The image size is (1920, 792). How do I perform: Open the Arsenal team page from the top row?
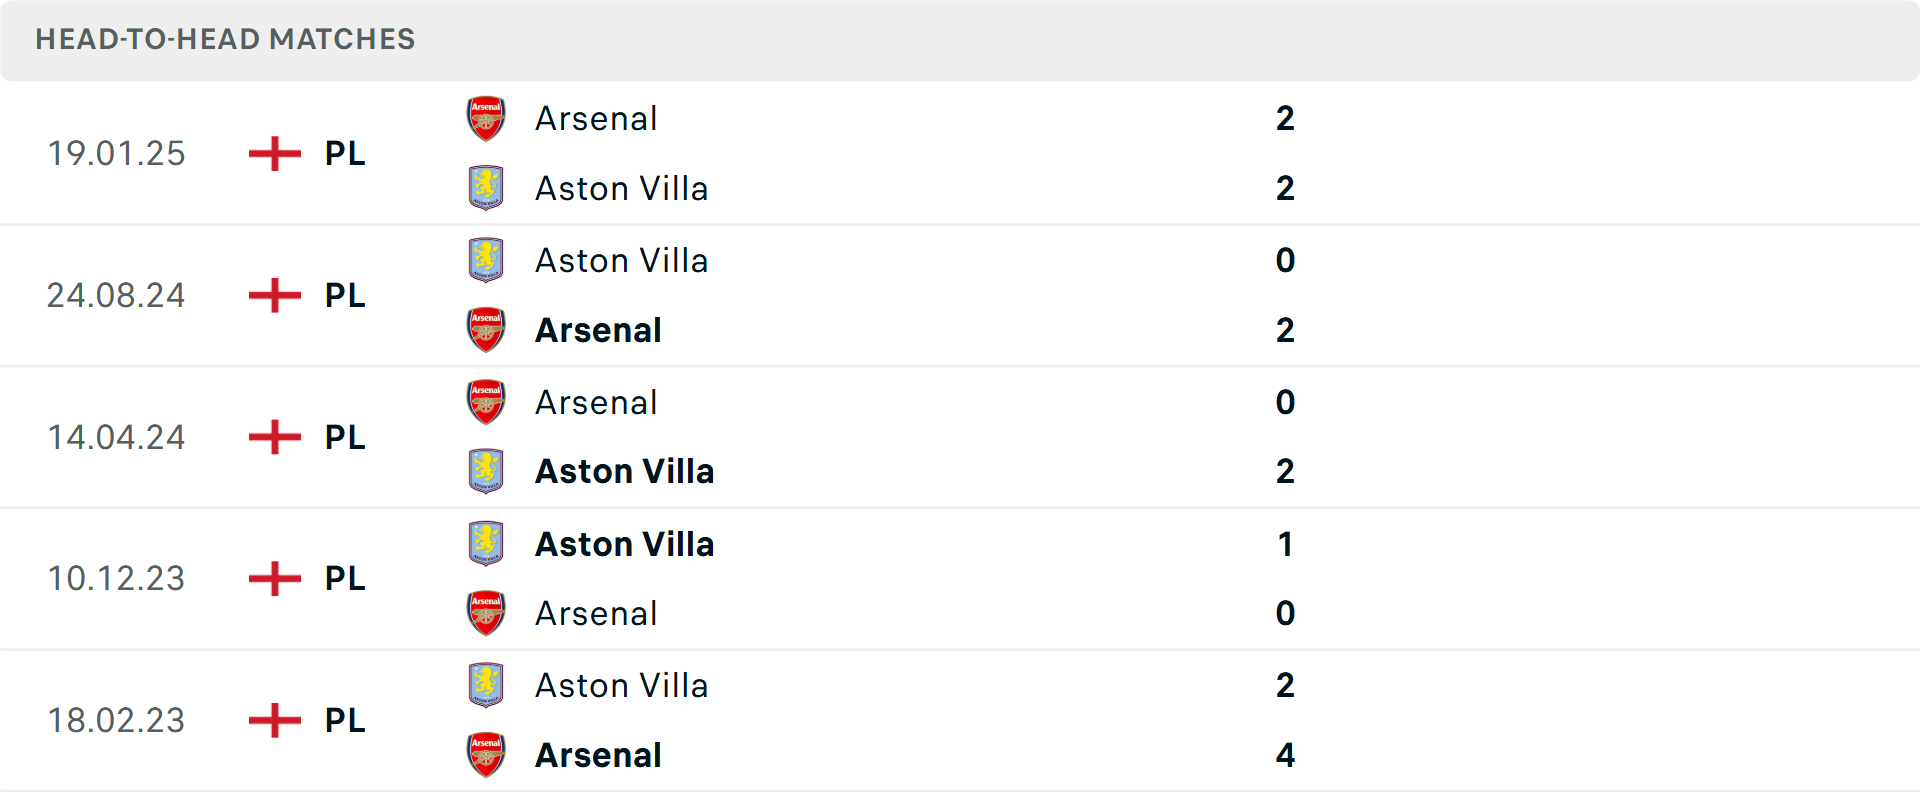tap(594, 118)
